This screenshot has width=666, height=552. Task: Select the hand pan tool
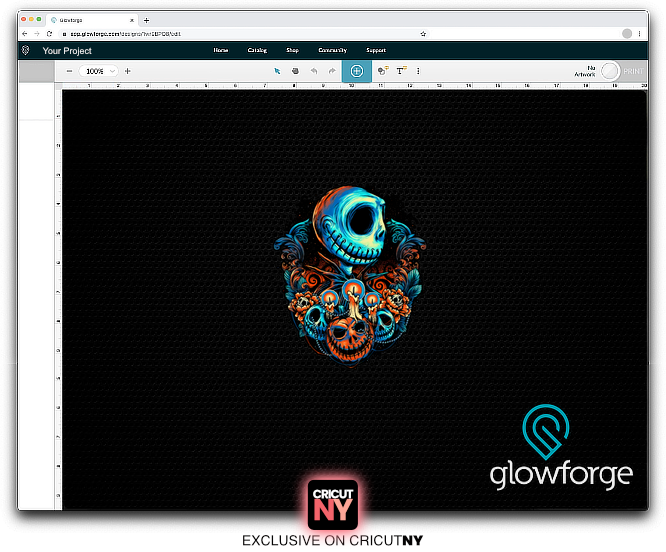click(x=295, y=71)
